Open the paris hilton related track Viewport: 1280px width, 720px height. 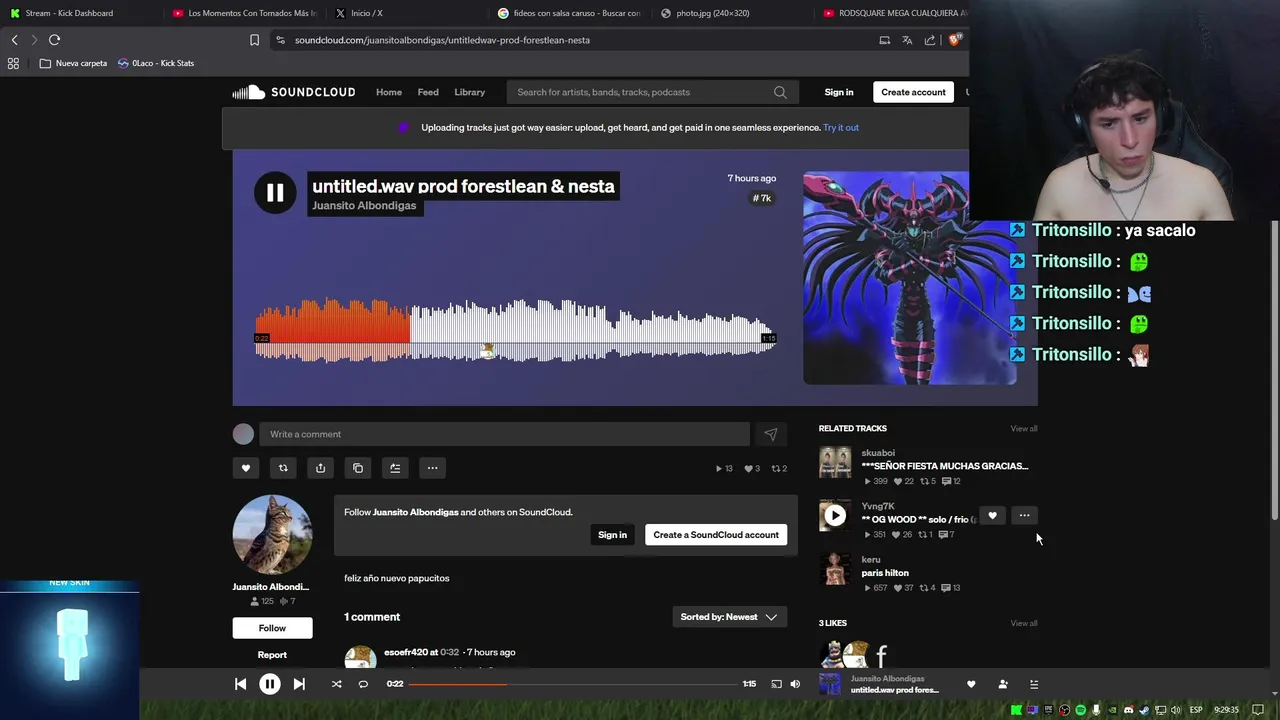885,573
